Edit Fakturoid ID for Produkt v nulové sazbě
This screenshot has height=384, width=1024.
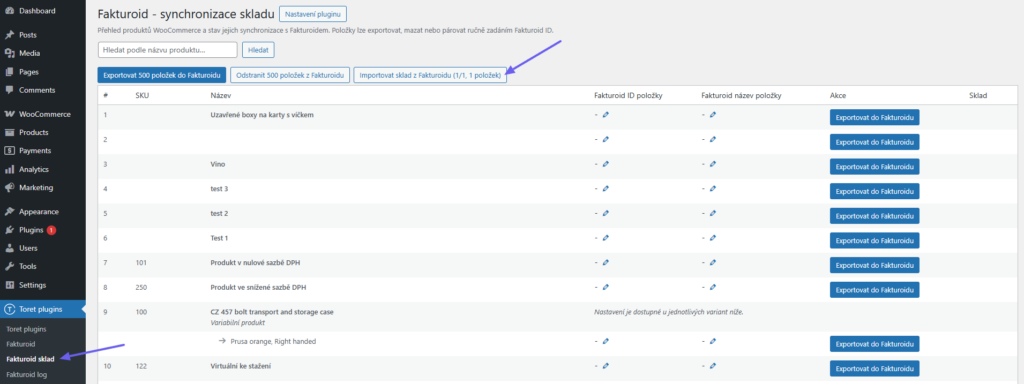pos(605,263)
